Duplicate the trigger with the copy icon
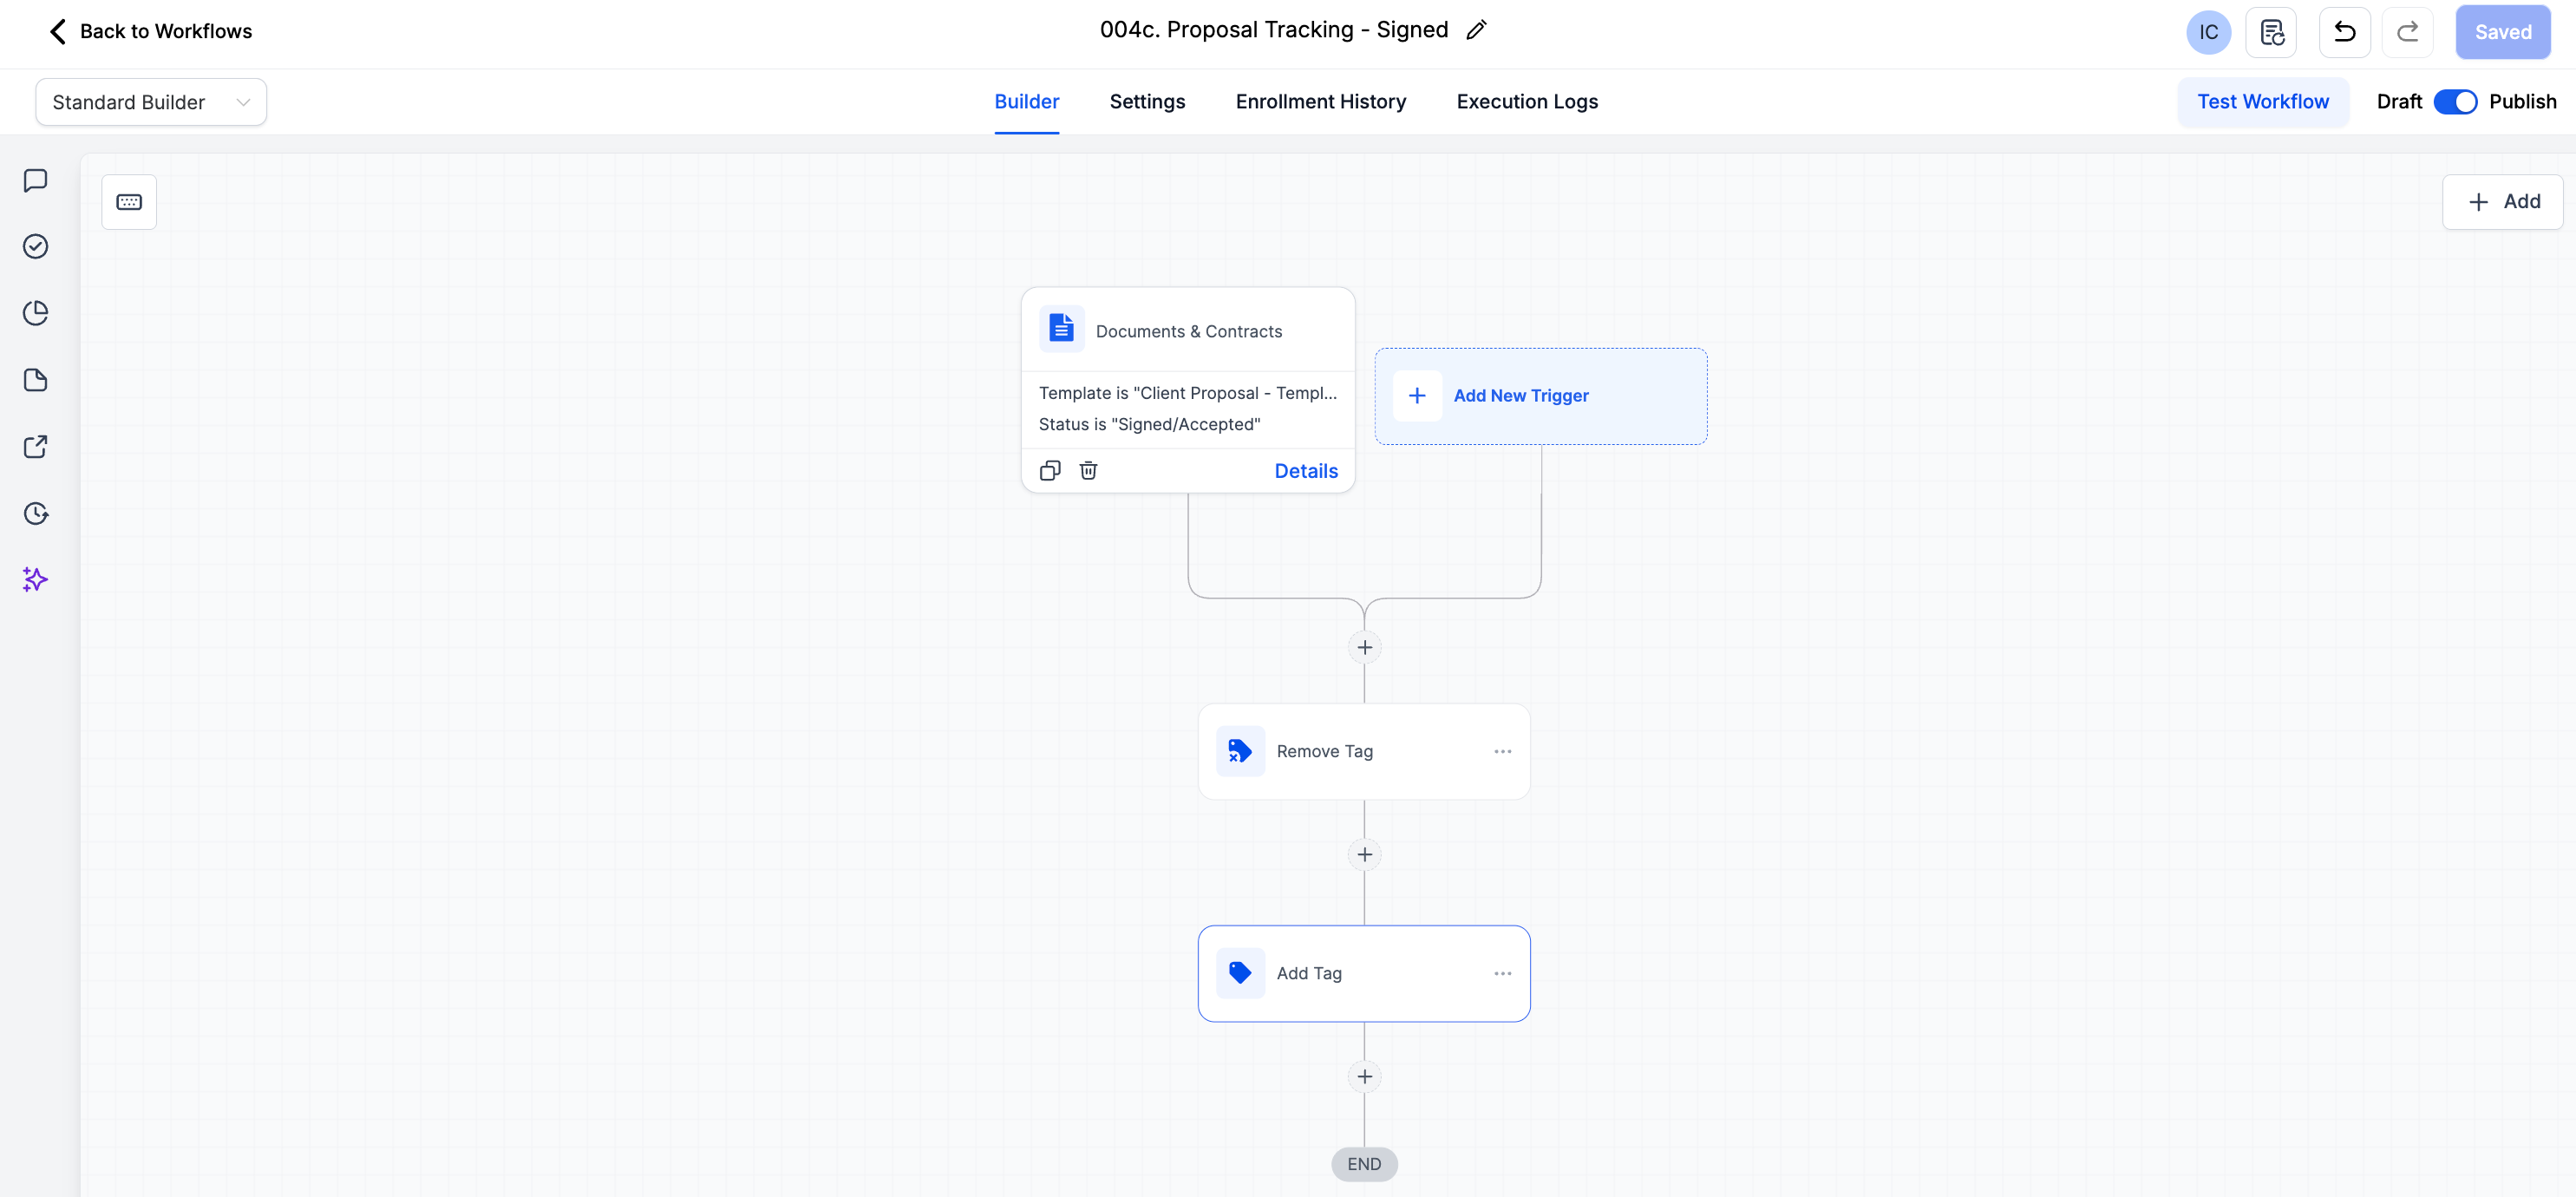Viewport: 2576px width, 1197px height. pyautogui.click(x=1049, y=470)
